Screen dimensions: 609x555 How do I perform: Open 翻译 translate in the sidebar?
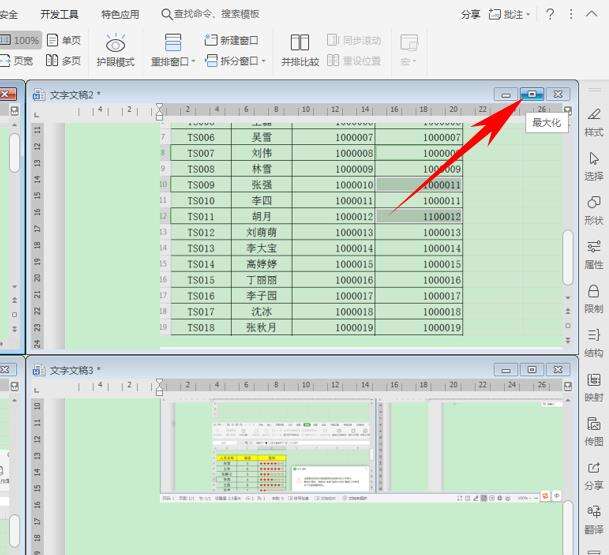click(x=594, y=520)
